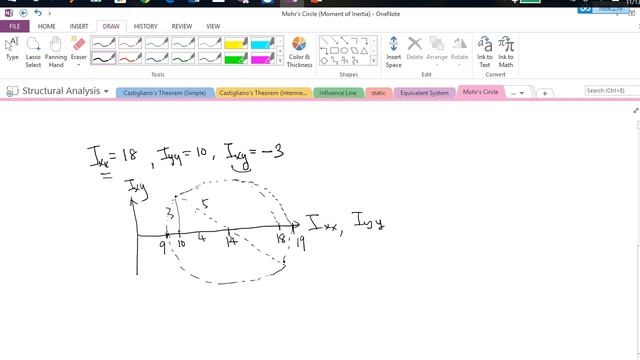The height and width of the screenshot is (360, 640).
Task: Click the Delete button in Edit group
Action: tap(415, 49)
